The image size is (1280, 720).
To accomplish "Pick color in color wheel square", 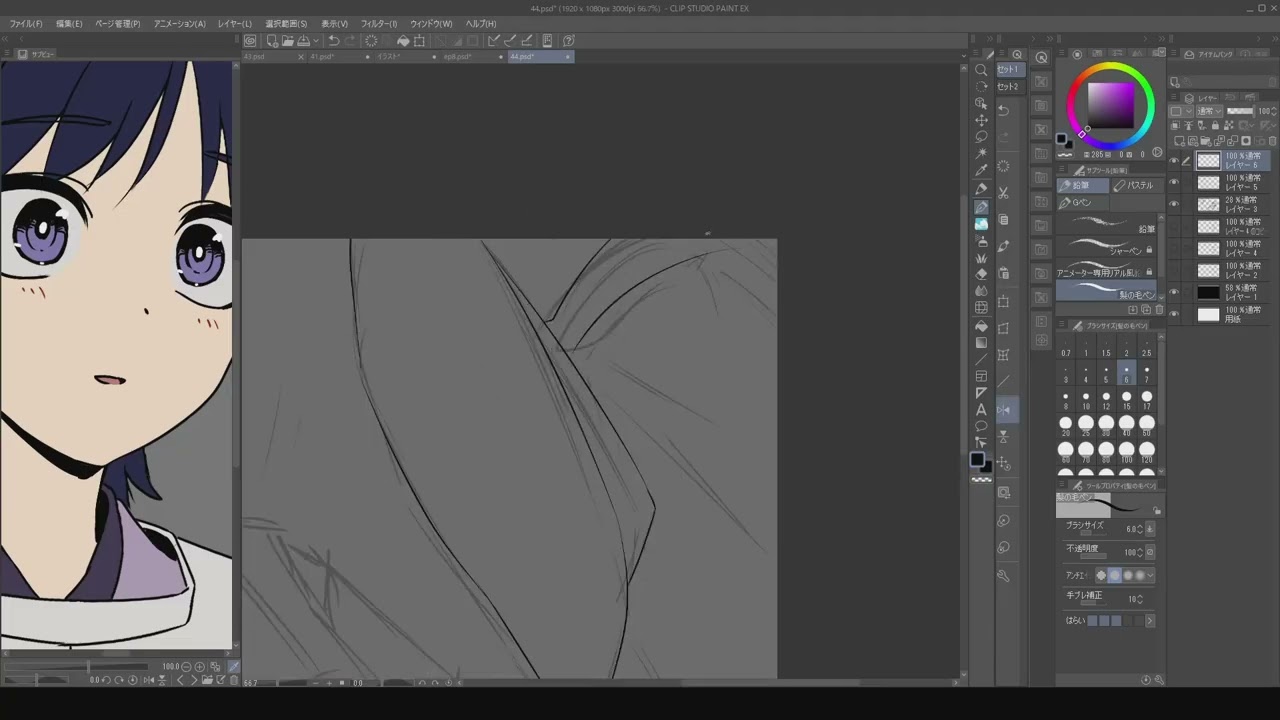I will point(1111,104).
